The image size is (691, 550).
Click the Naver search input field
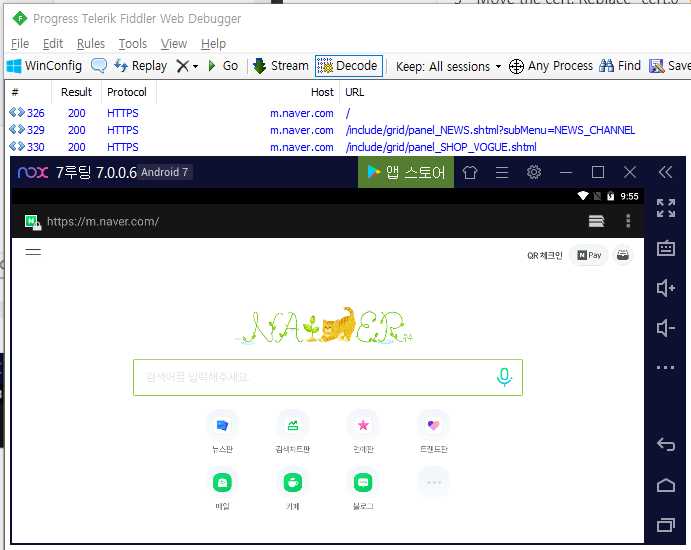[328, 377]
